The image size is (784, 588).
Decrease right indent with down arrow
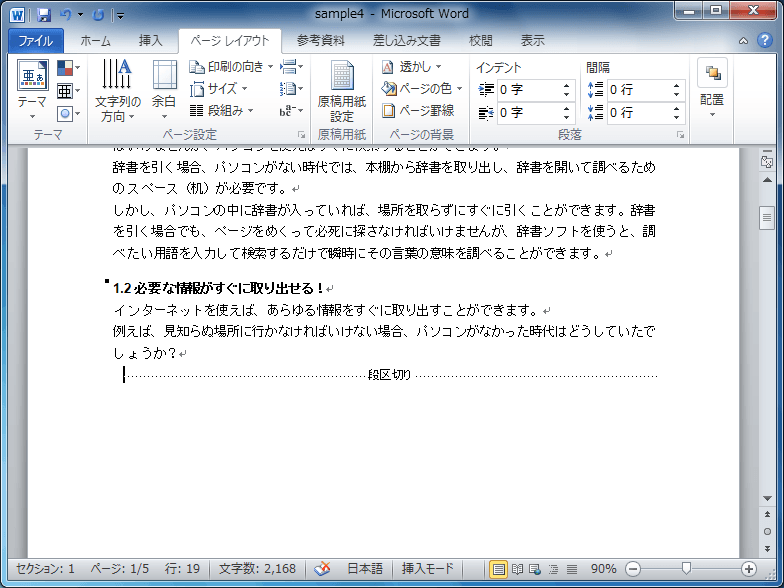566,118
